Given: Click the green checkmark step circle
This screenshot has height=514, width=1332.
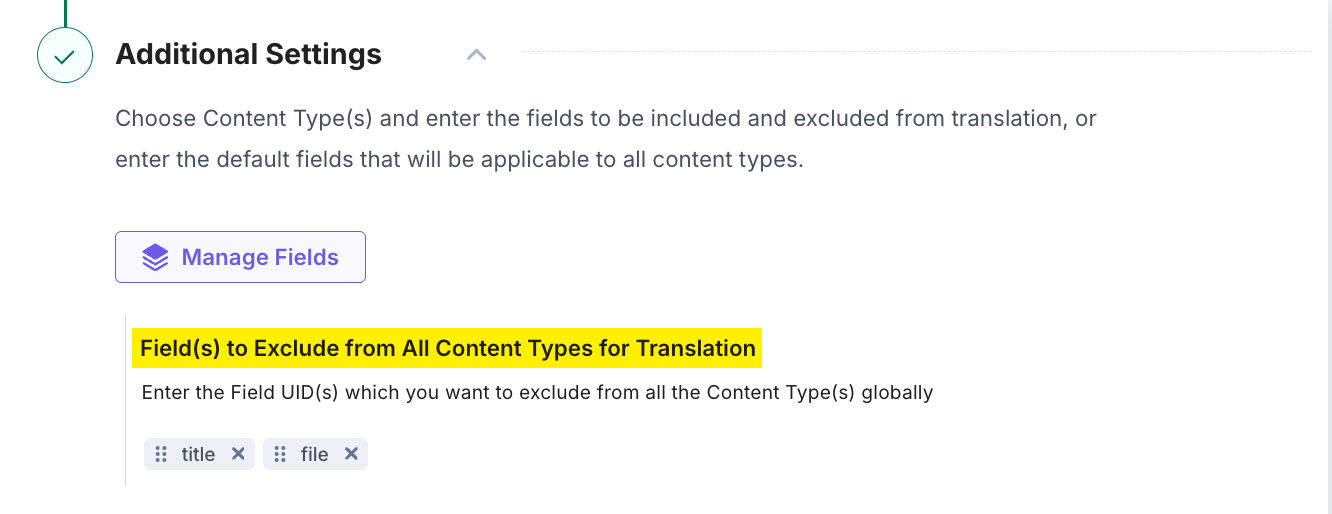Looking at the screenshot, I should [x=65, y=55].
